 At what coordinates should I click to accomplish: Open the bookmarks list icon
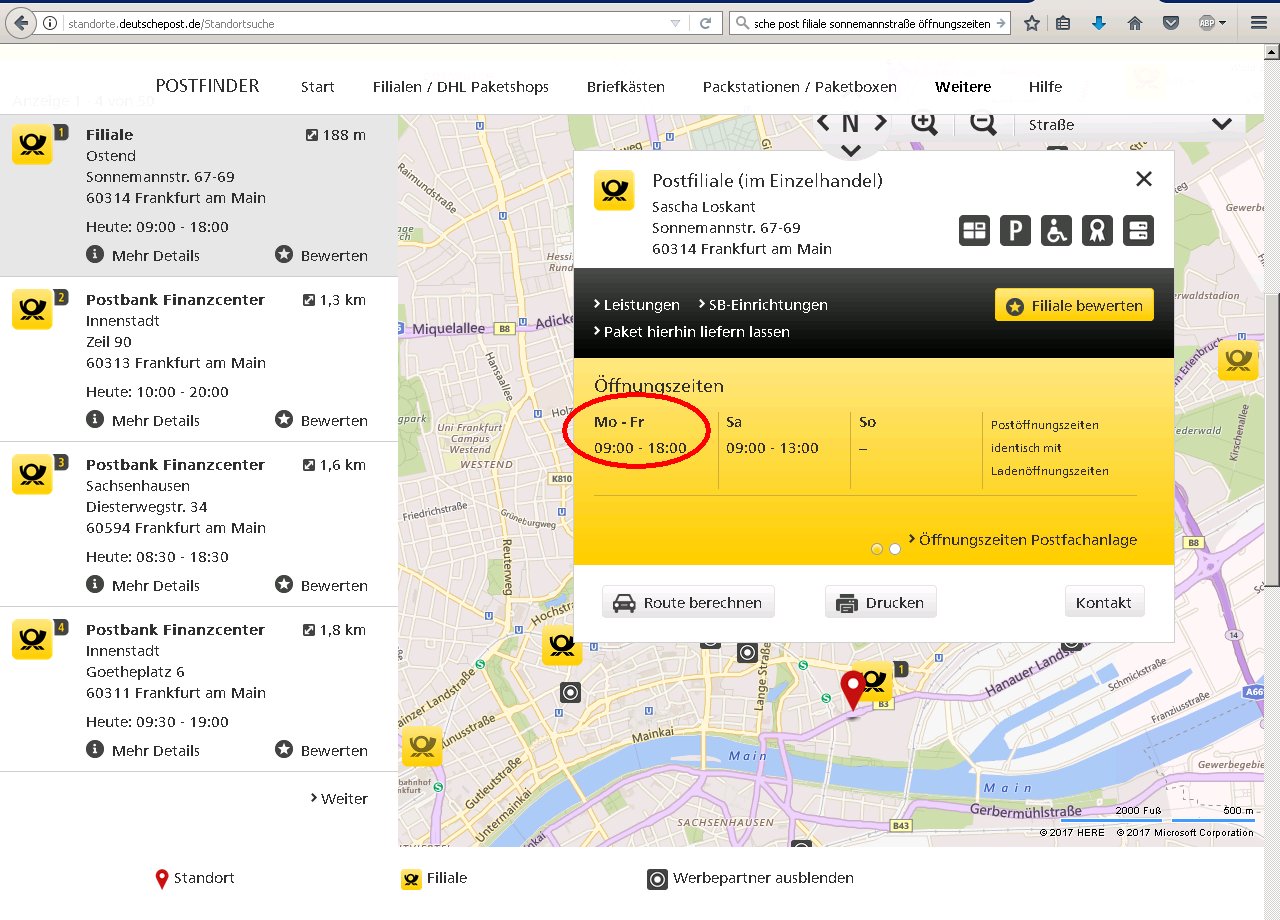pyautogui.click(x=1063, y=23)
